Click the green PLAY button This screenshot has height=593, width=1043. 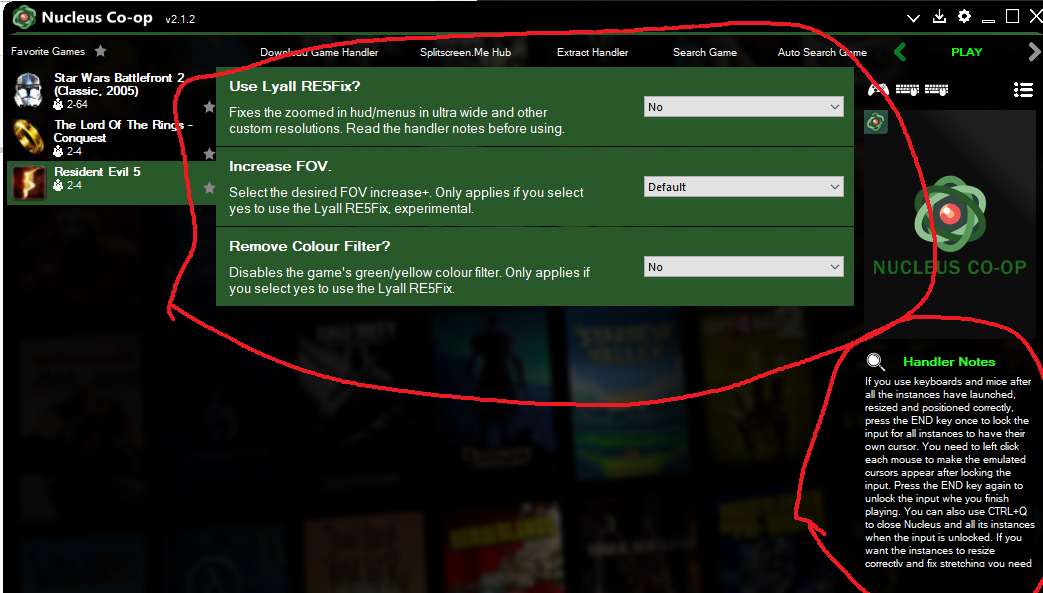click(x=967, y=52)
